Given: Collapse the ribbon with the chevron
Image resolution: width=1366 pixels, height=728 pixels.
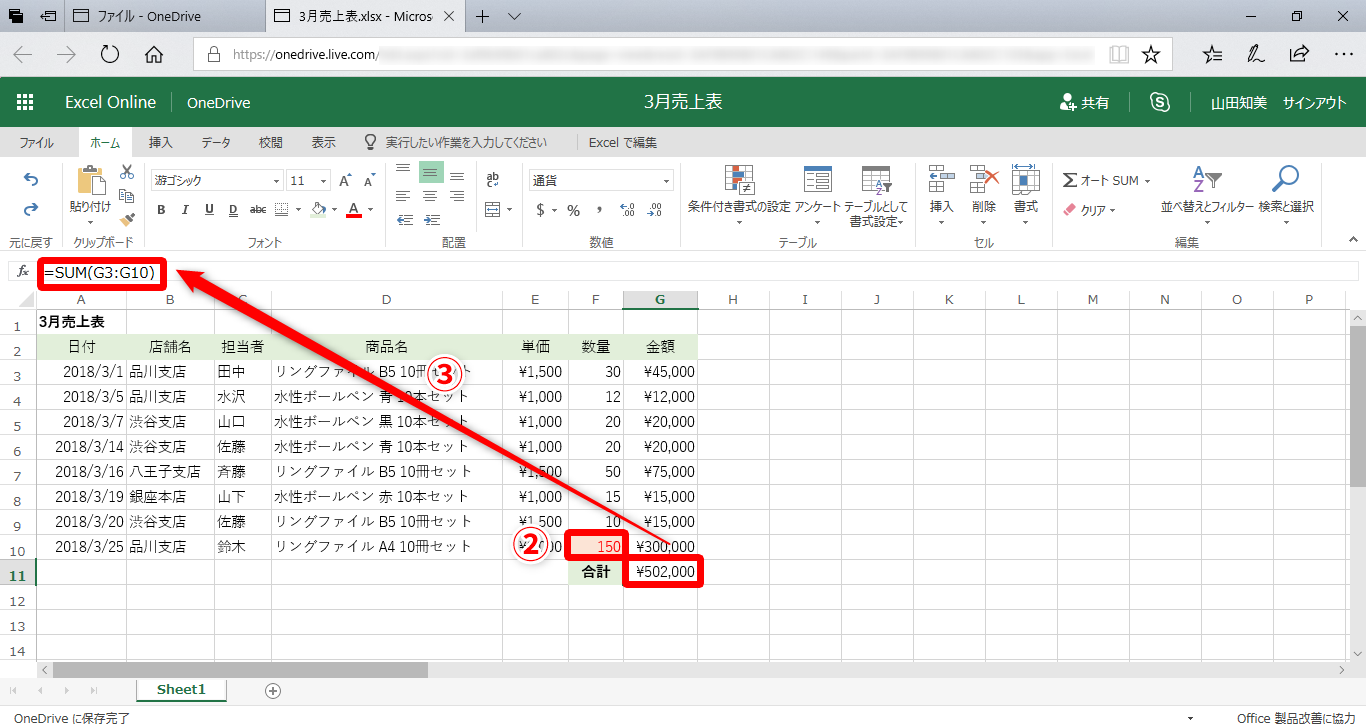Looking at the screenshot, I should (1353, 239).
